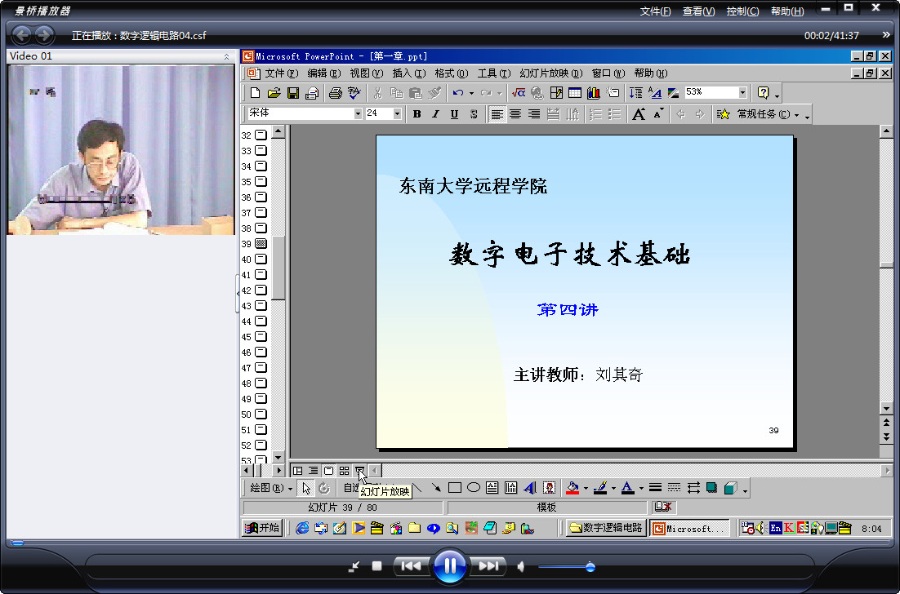Seek using the playback progress bar handle
Viewport: 900px width, 594px height.
17,542
